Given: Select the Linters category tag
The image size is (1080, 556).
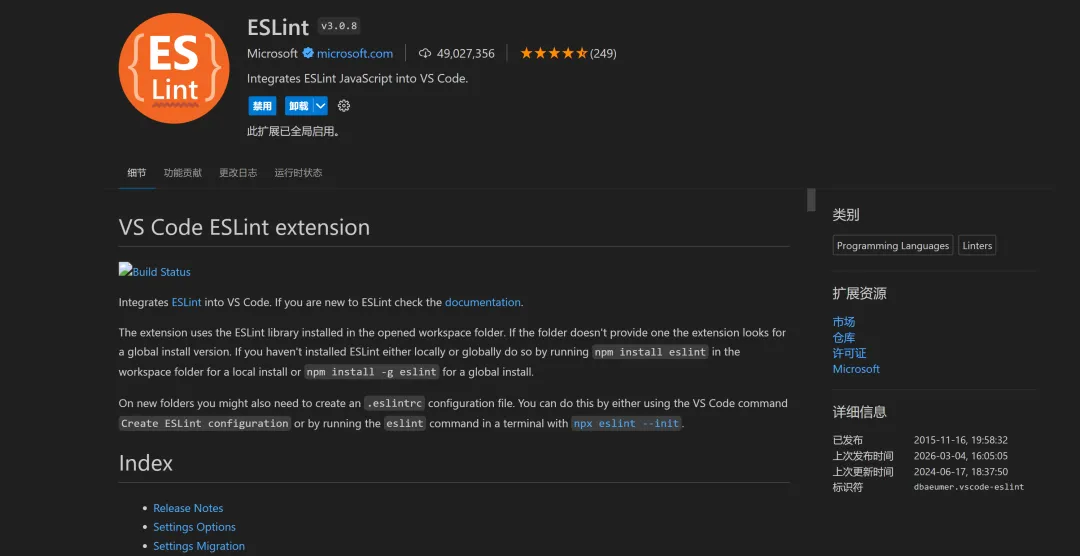Looking at the screenshot, I should (x=977, y=245).
